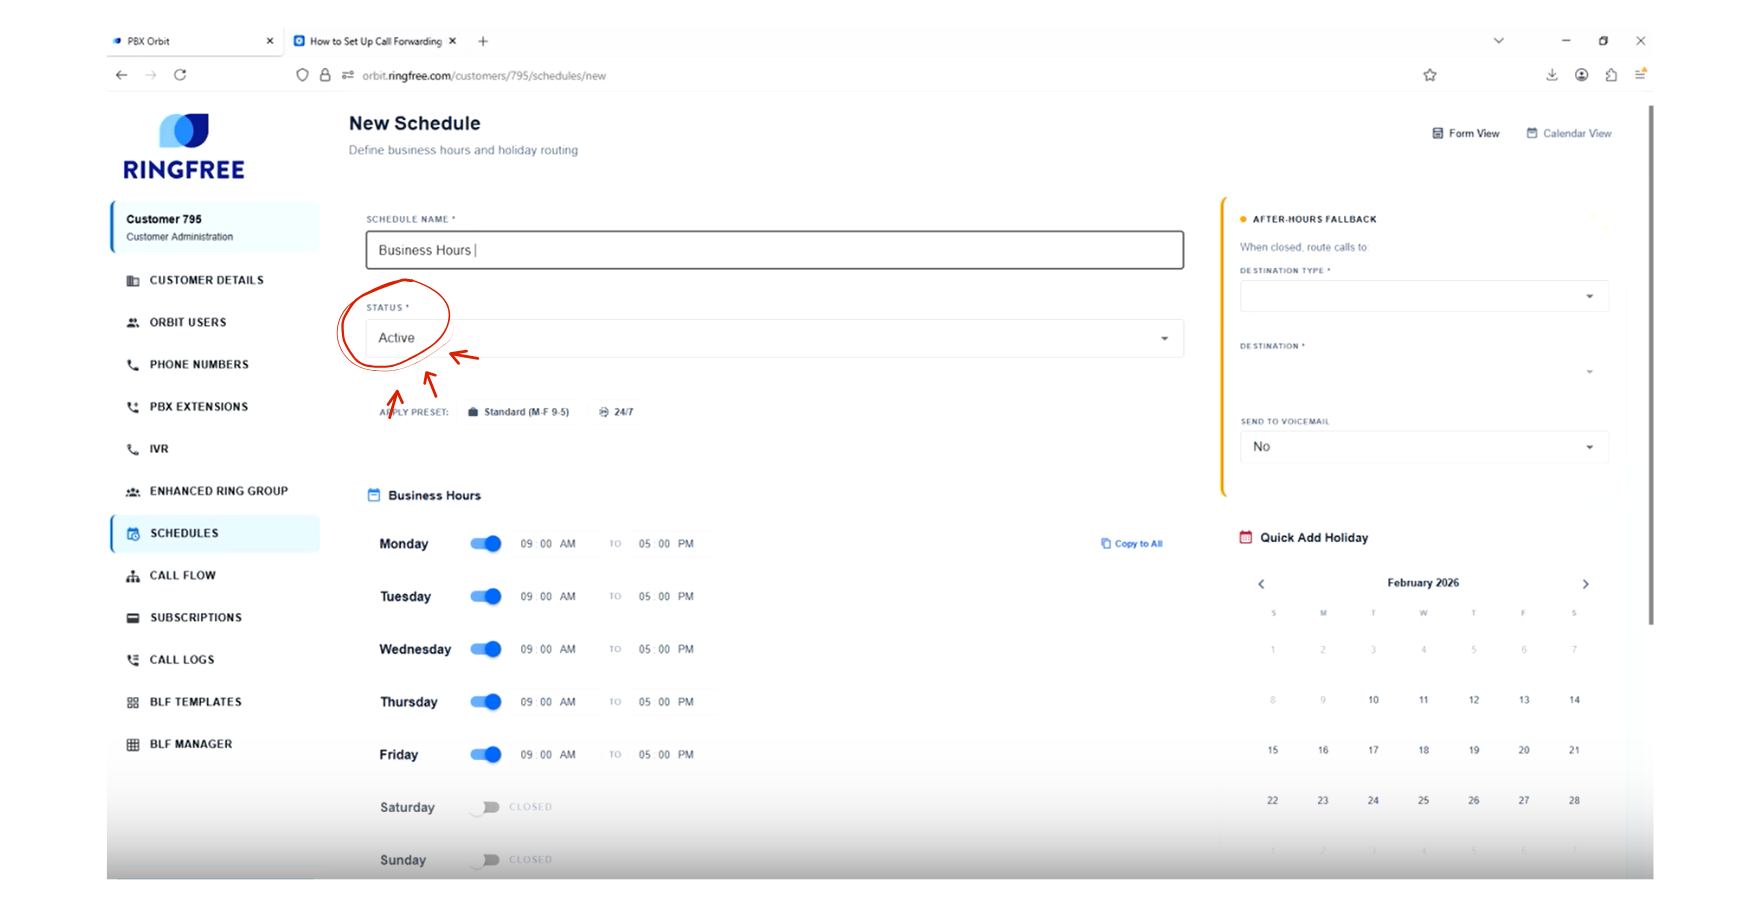The image size is (1760, 906).
Task: Disable the Monday business hours toggle
Action: (x=486, y=544)
